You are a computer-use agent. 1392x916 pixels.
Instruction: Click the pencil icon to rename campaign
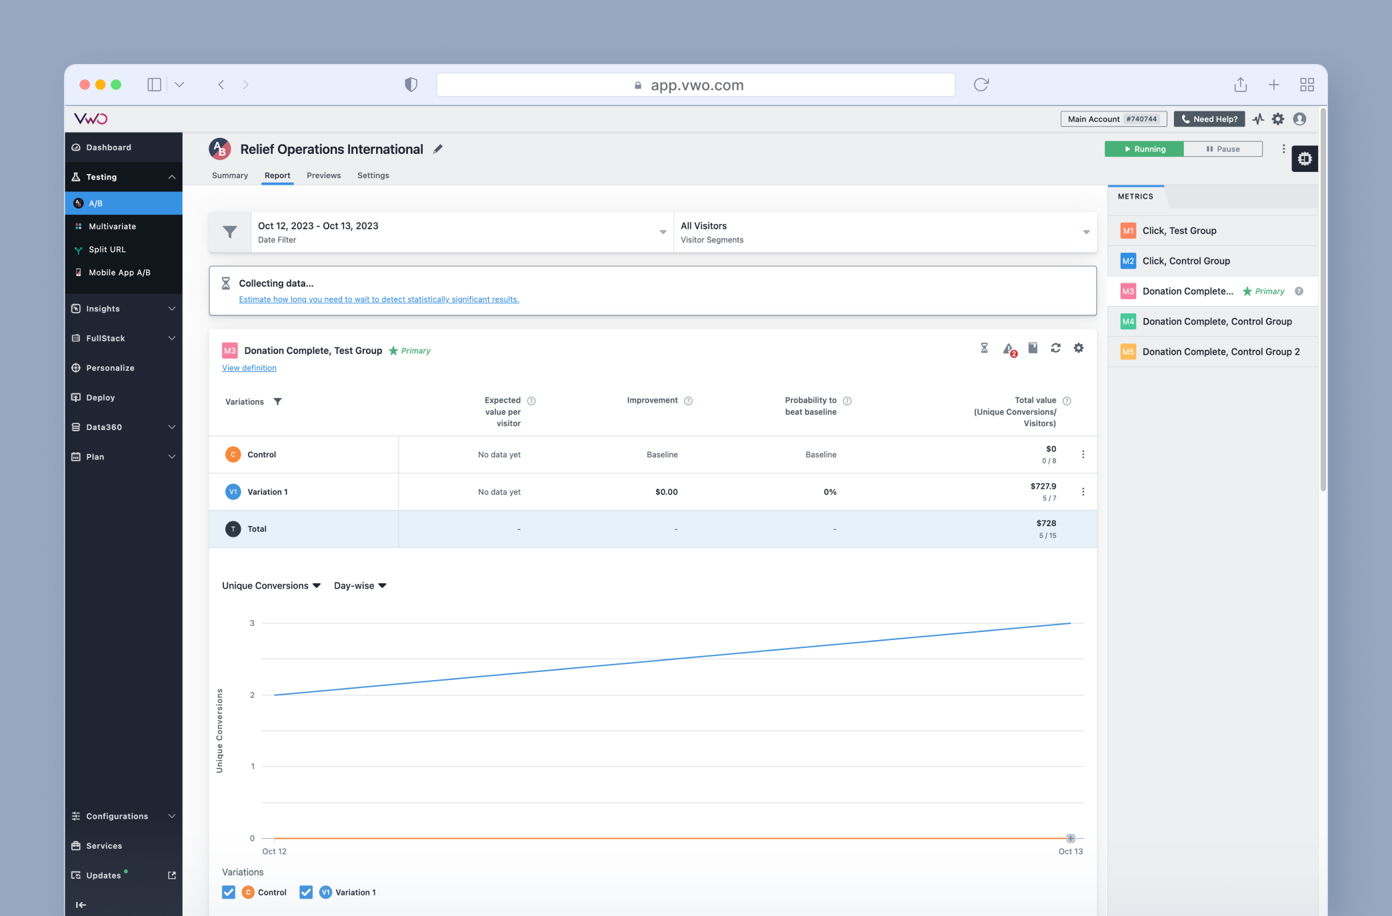(438, 149)
